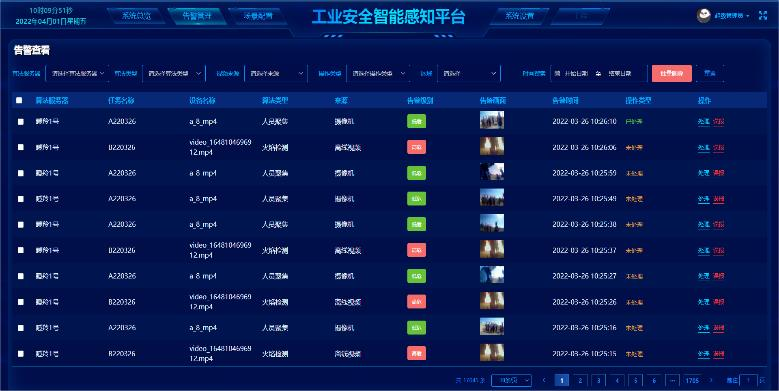Switch to the 系统总览 tab
The image size is (779, 391).
click(x=136, y=16)
